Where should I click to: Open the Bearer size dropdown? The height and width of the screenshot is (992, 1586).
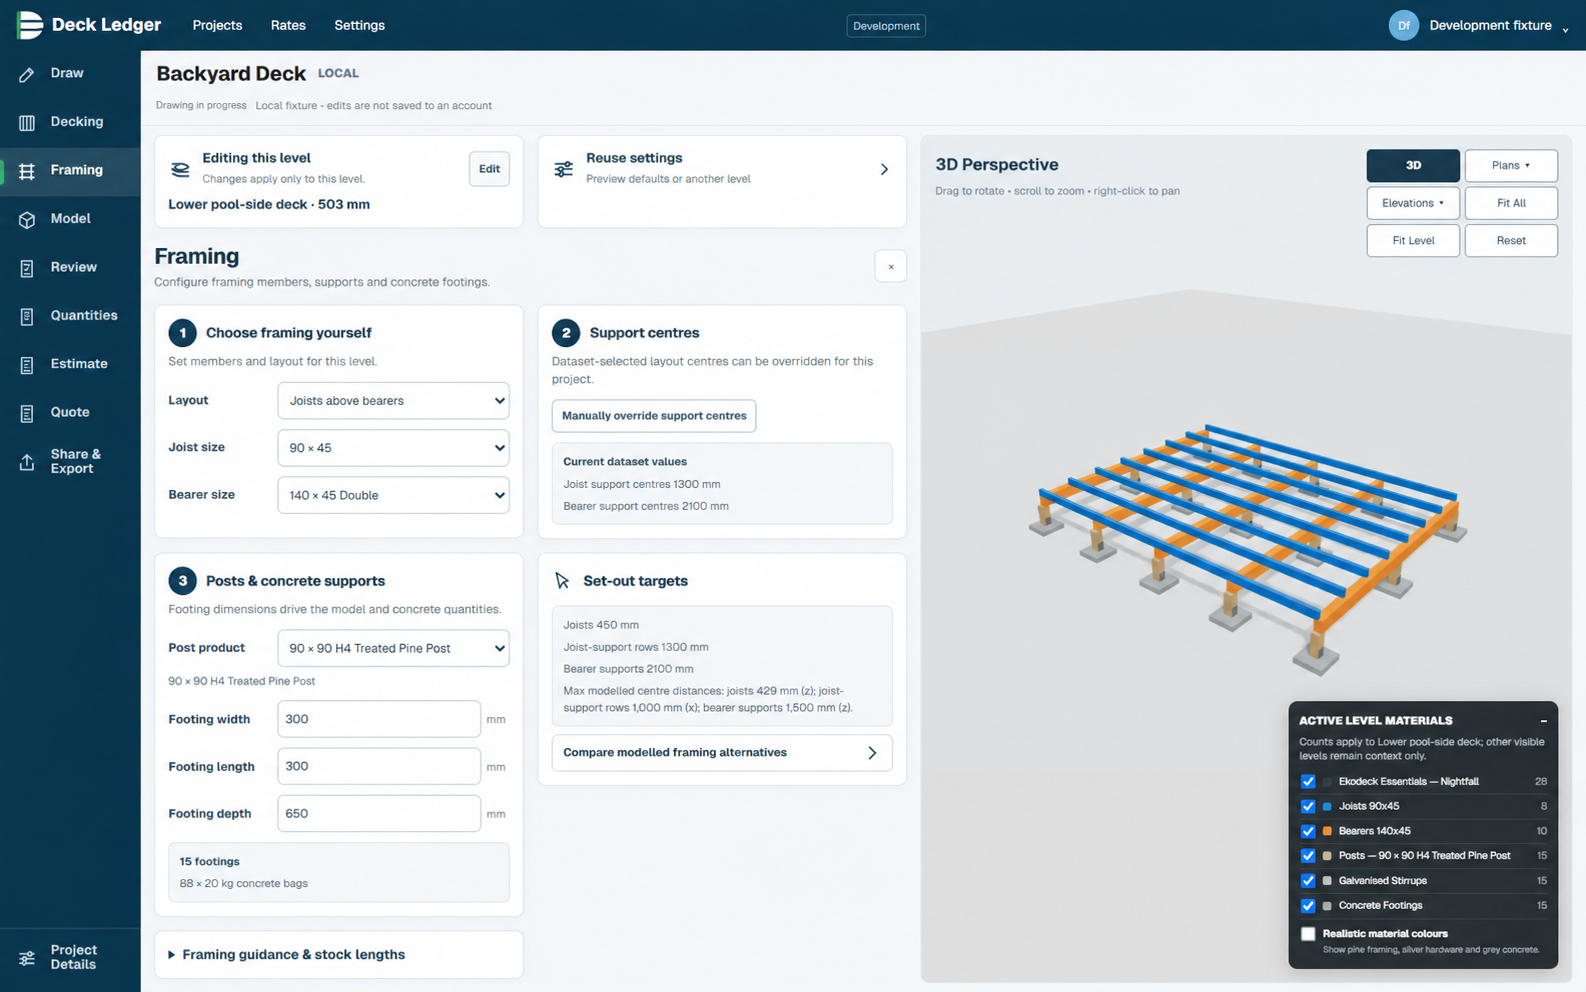[x=393, y=495]
